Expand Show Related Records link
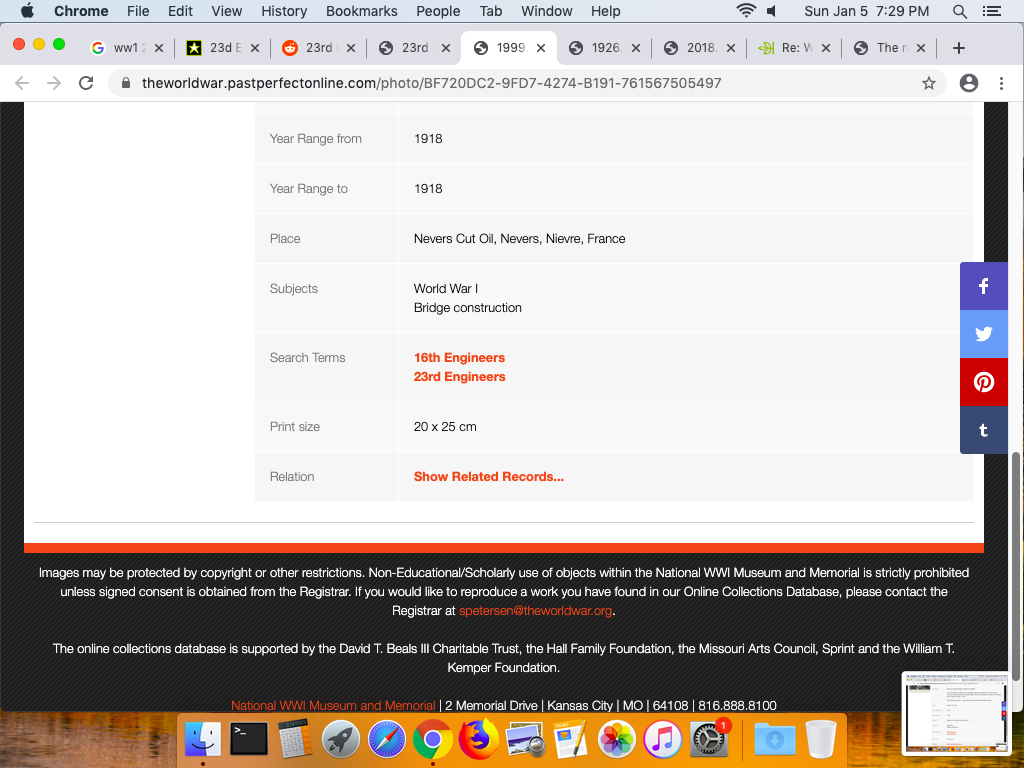 (488, 477)
